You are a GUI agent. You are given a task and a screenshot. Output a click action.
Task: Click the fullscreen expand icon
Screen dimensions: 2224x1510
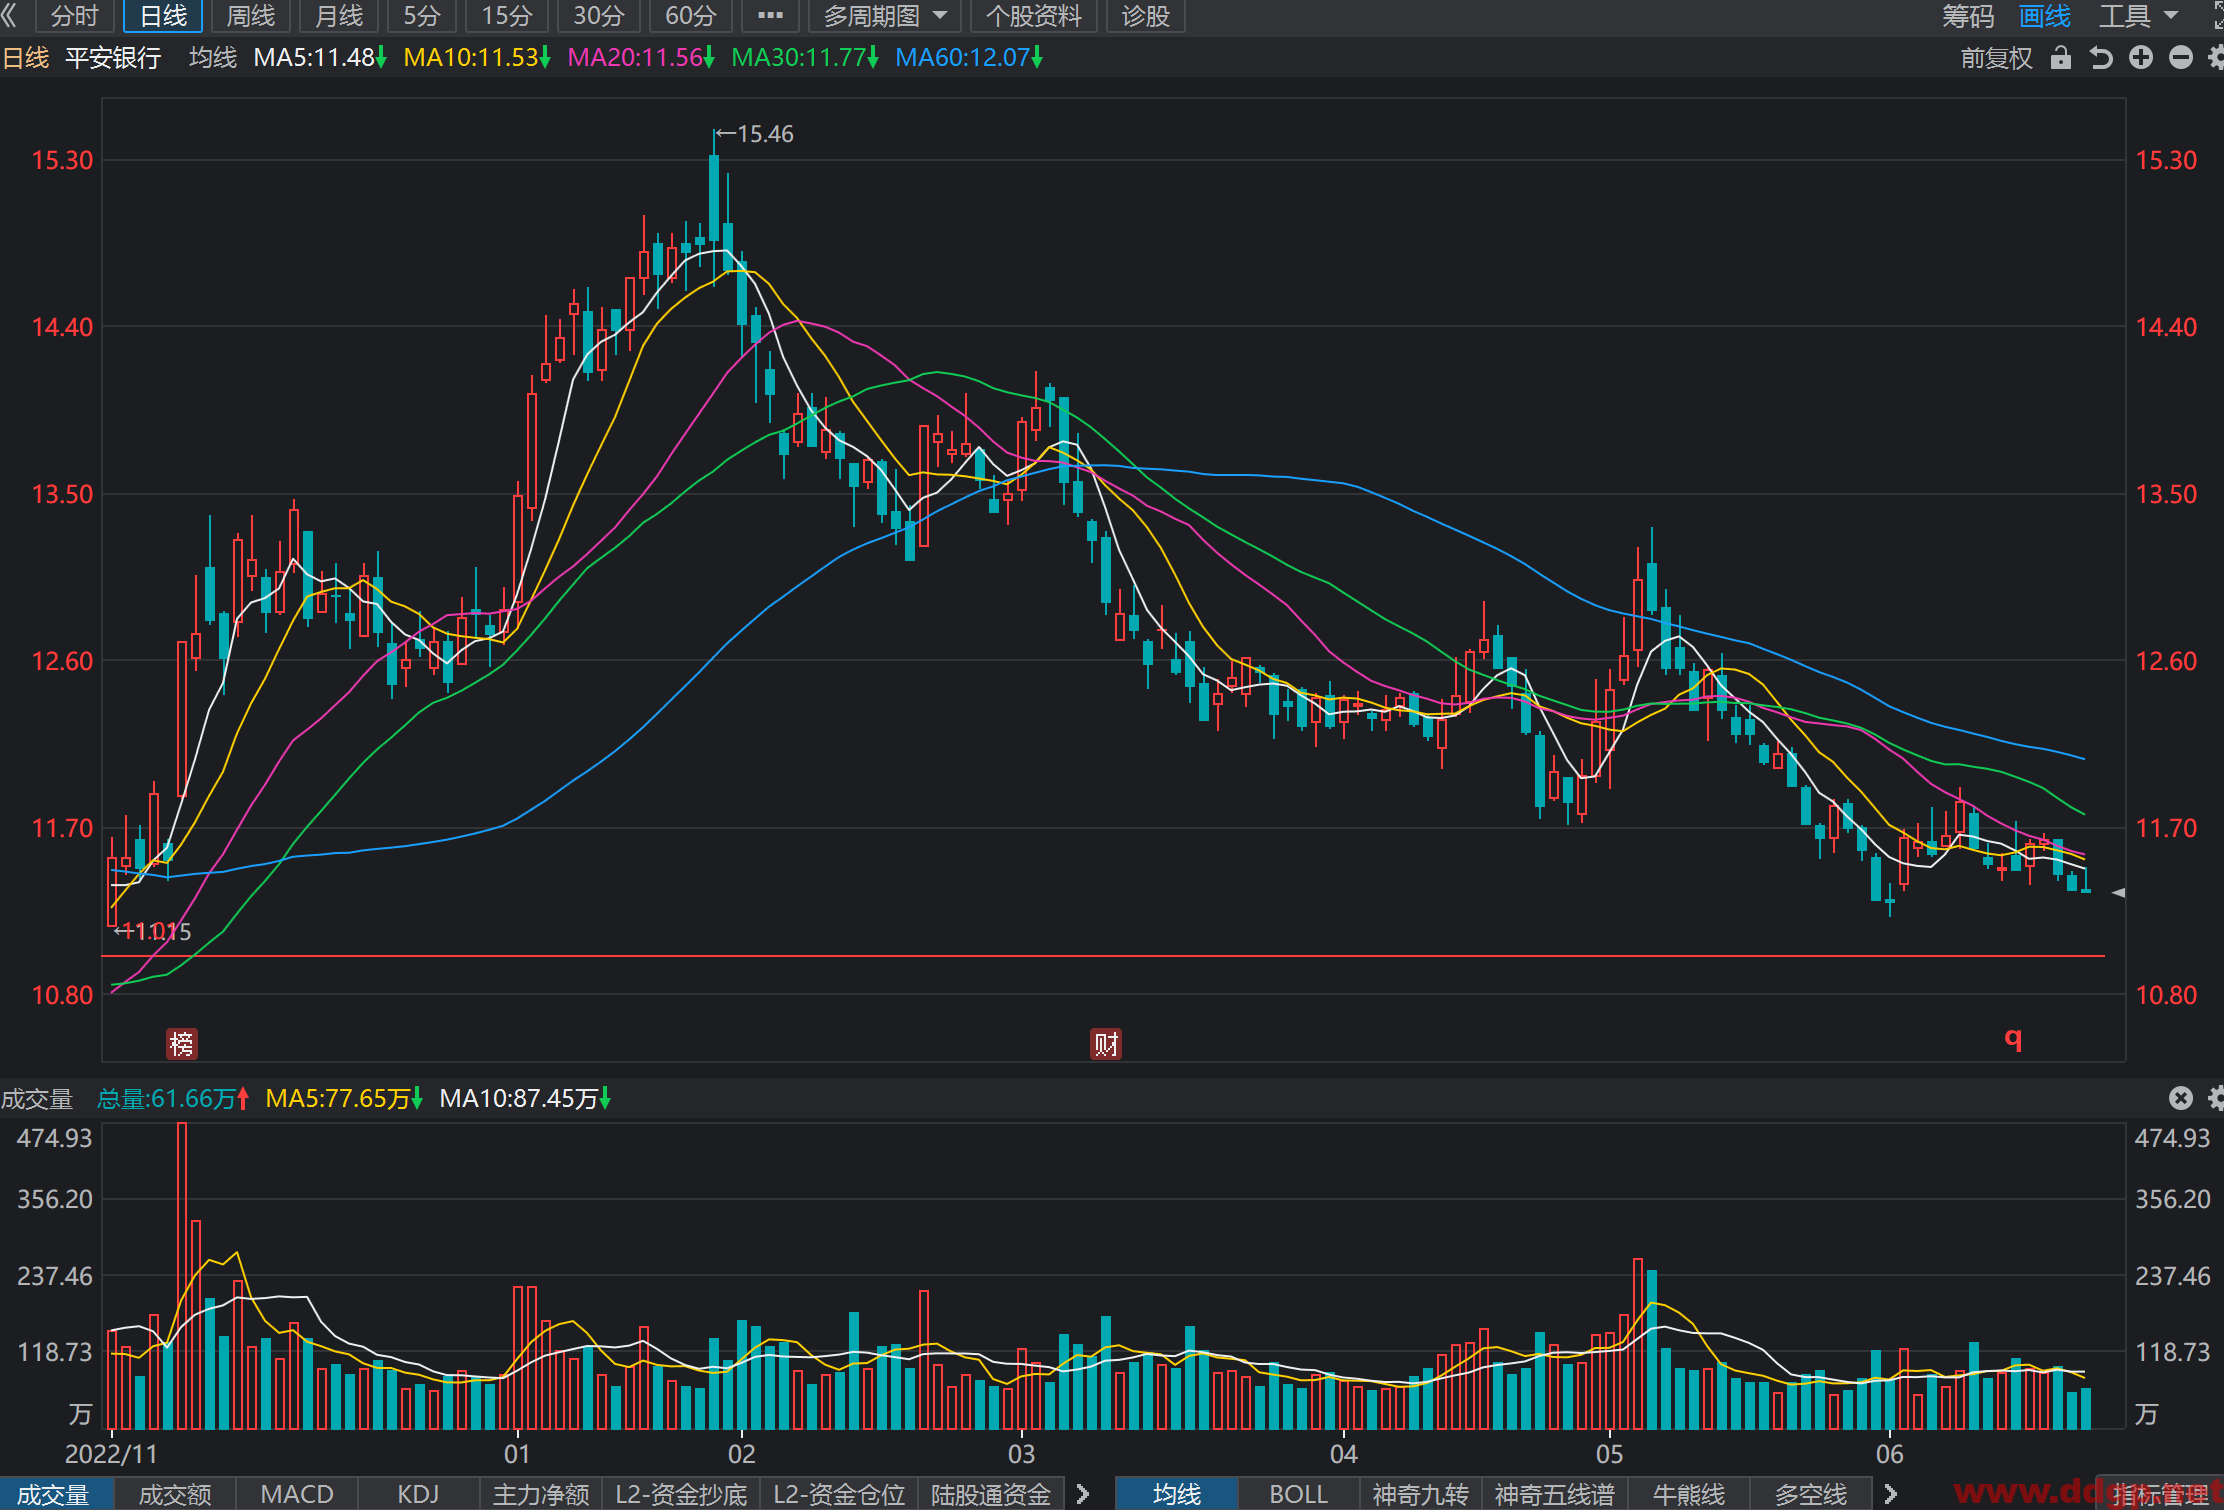(2217, 16)
